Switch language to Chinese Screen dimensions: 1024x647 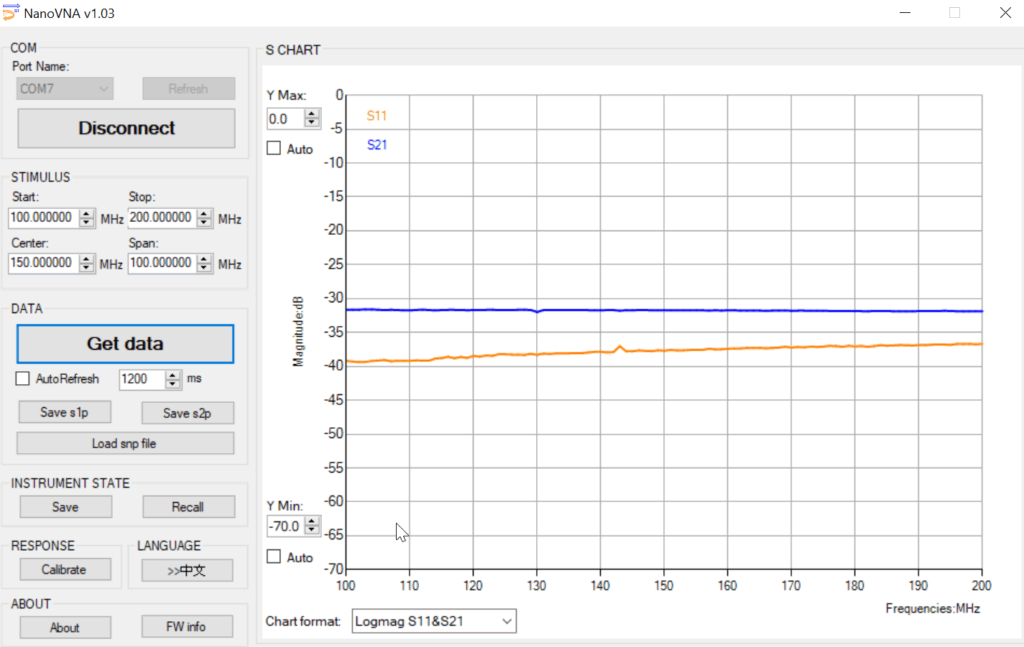pyautogui.click(x=187, y=570)
